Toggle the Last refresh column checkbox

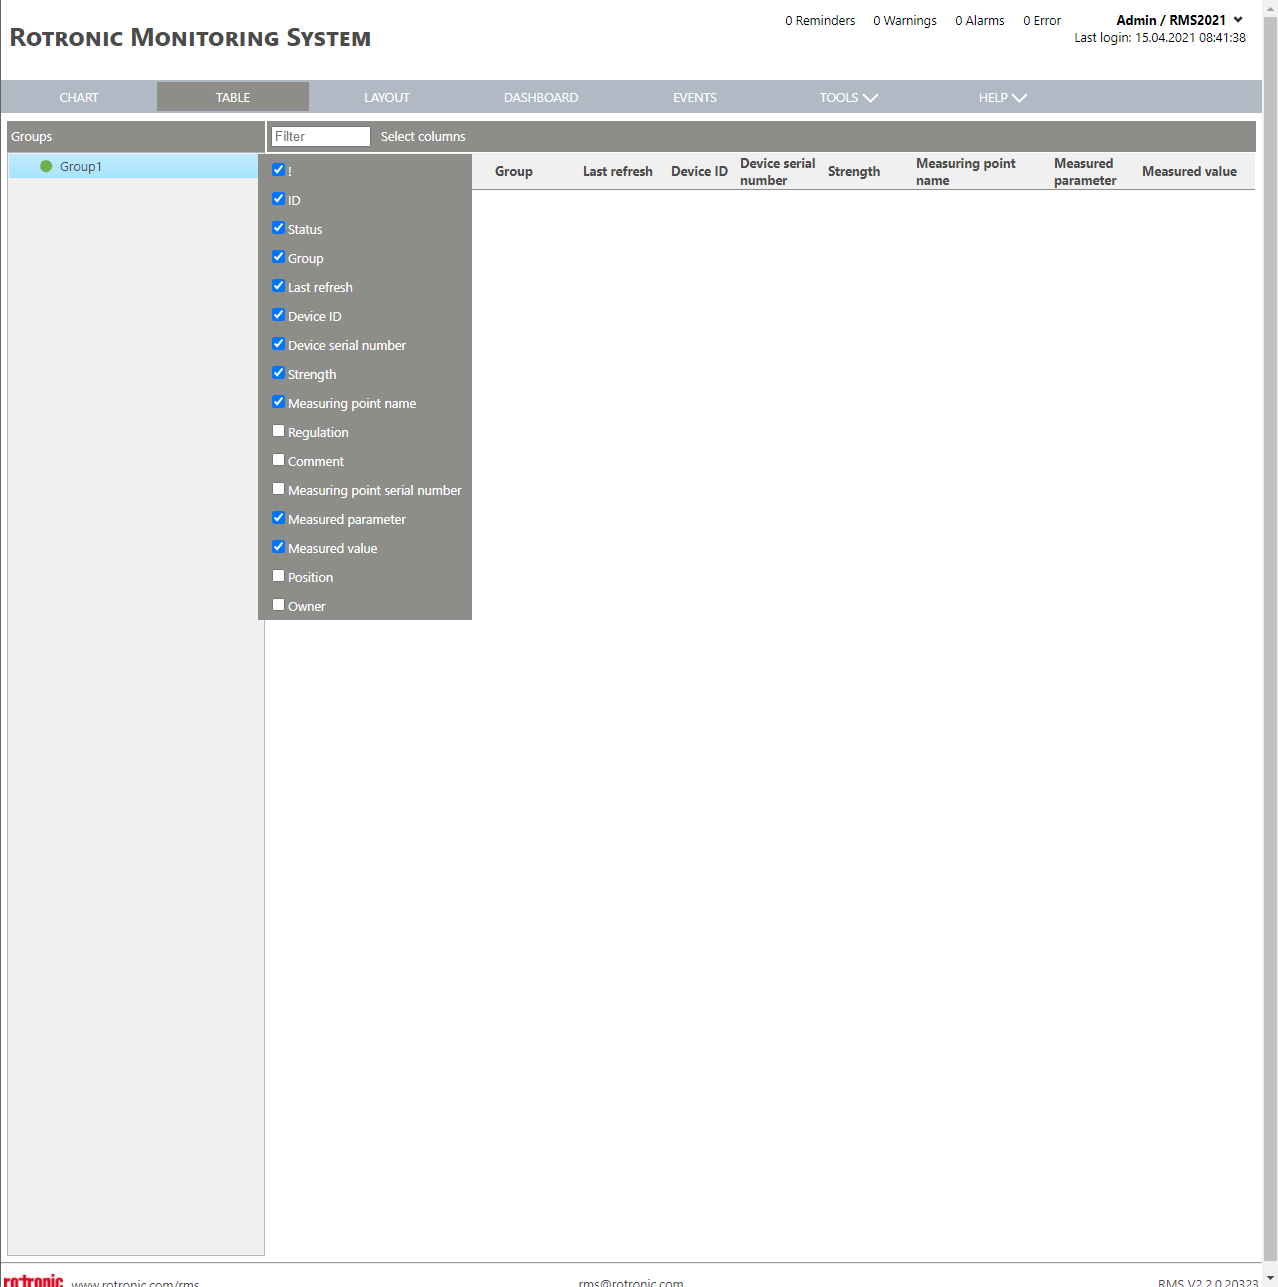pos(279,286)
